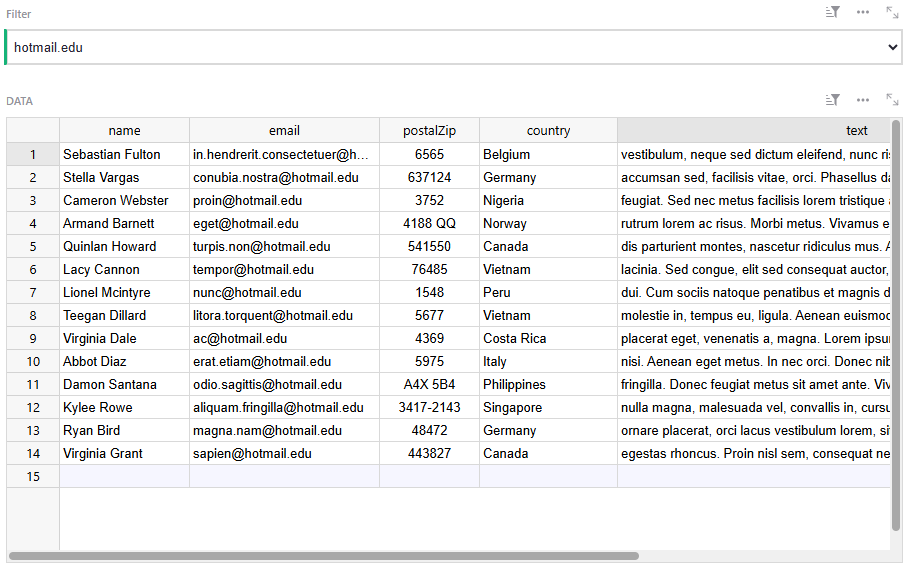Click email nunc@hotmail.edu
This screenshot has width=907, height=571.
pyautogui.click(x=284, y=293)
